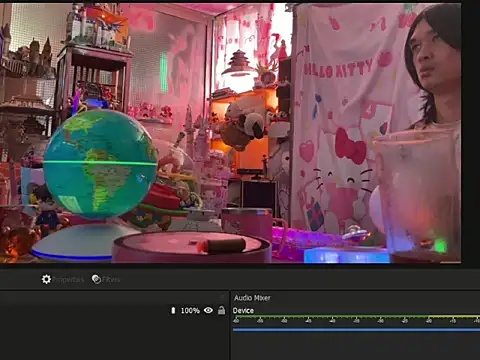Click the 100% level readout

190,311
